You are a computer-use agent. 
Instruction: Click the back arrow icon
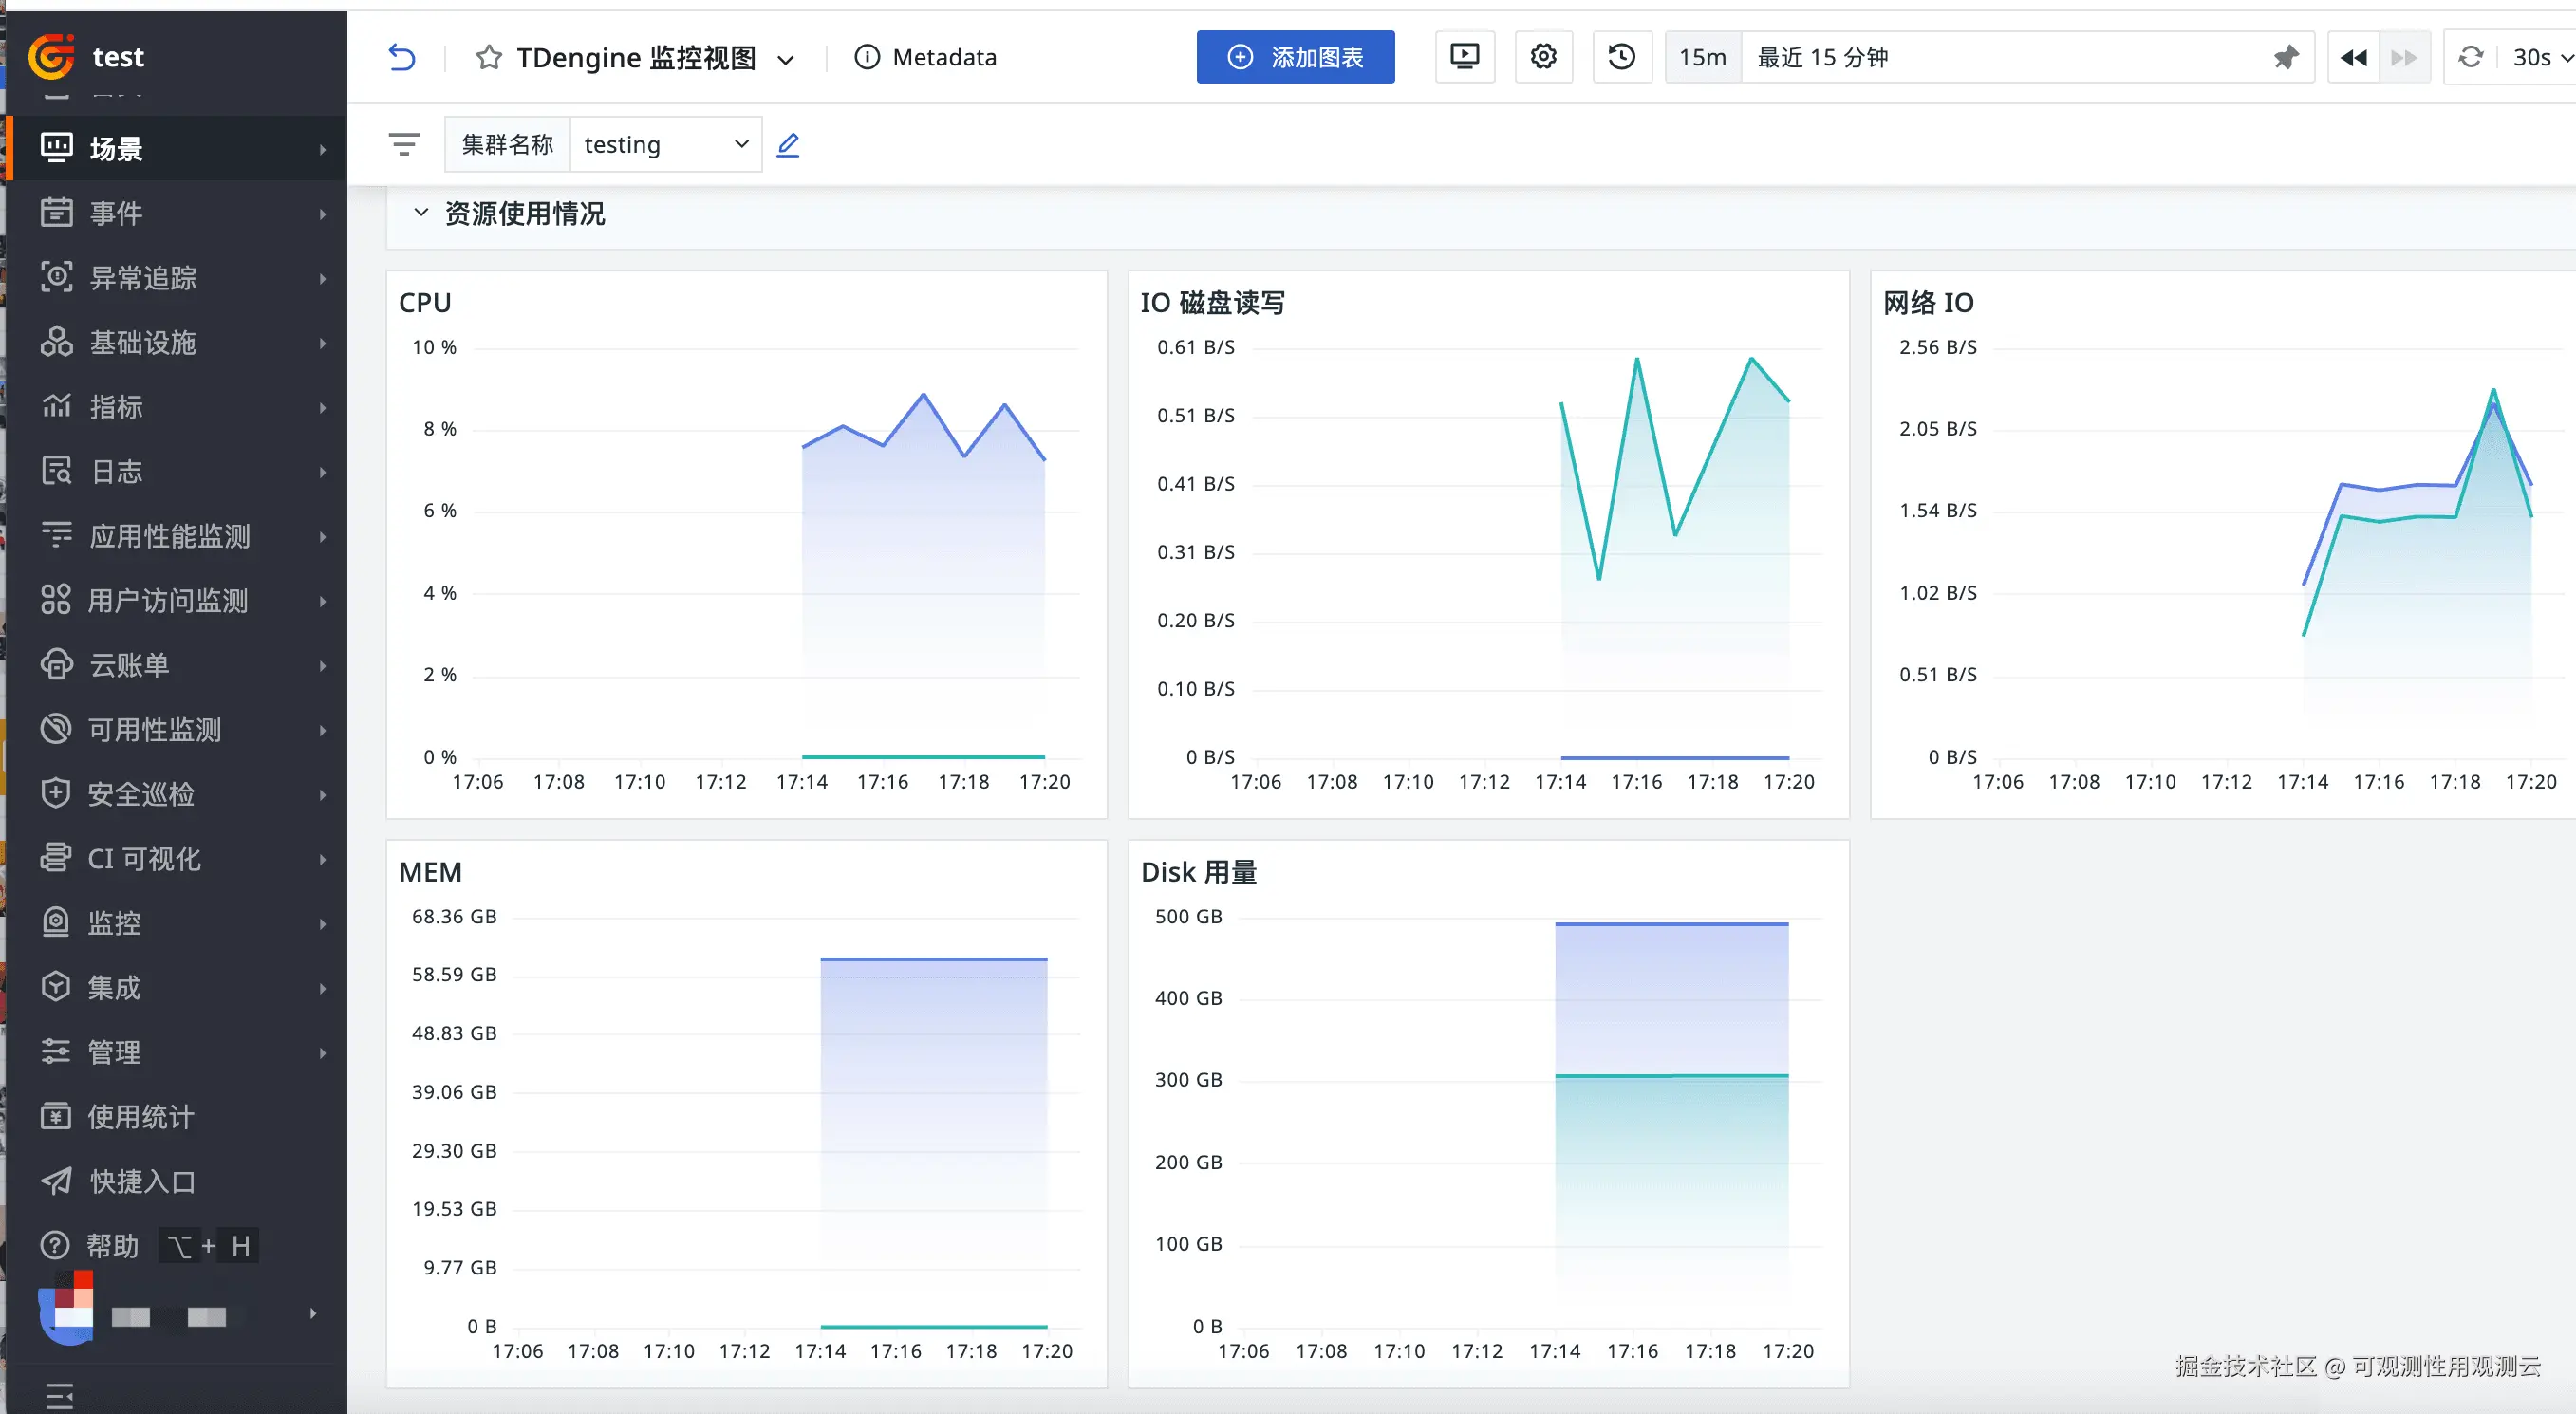tap(401, 57)
